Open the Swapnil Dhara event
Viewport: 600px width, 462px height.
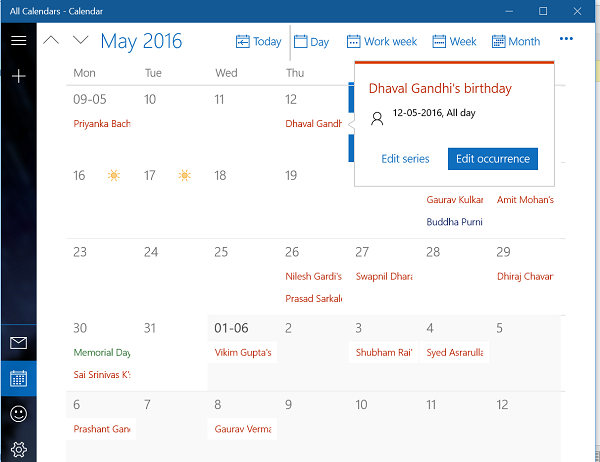(384, 276)
